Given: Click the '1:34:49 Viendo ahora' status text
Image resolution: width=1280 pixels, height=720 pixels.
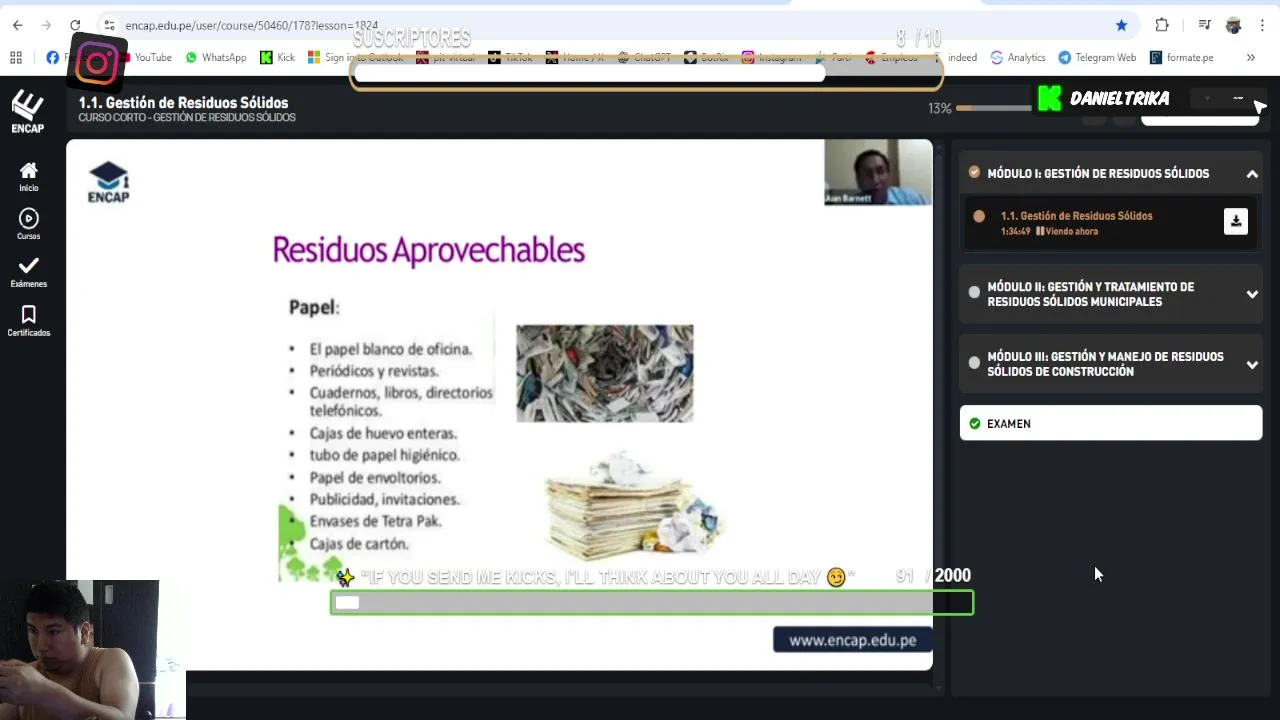Looking at the screenshot, I should [x=1049, y=231].
